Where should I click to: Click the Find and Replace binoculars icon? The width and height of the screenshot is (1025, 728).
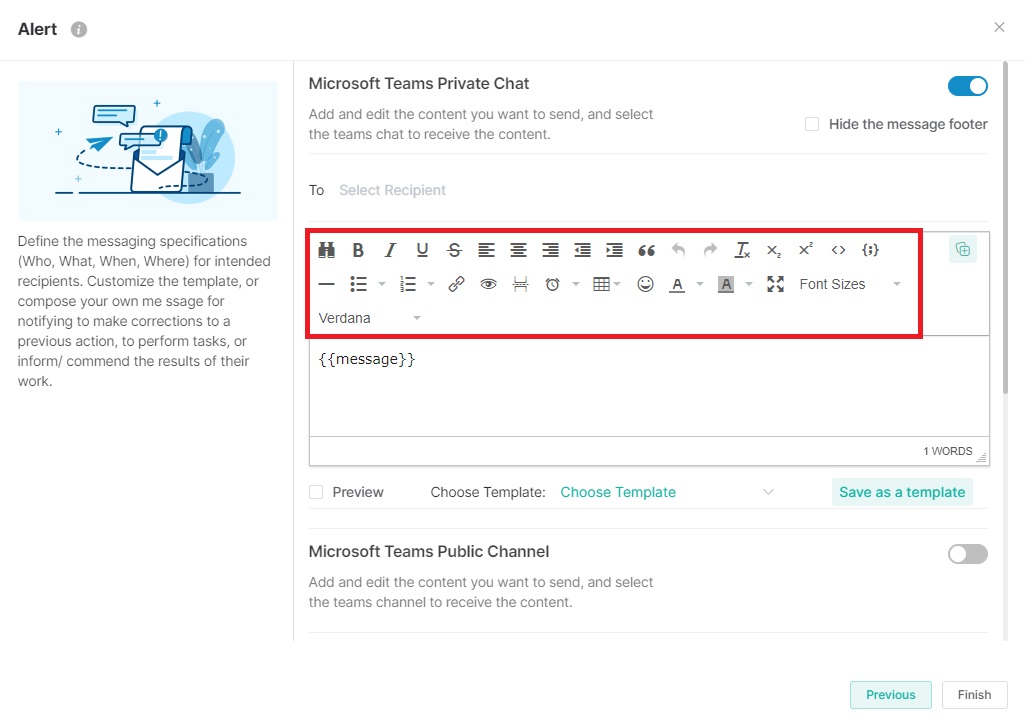click(327, 250)
